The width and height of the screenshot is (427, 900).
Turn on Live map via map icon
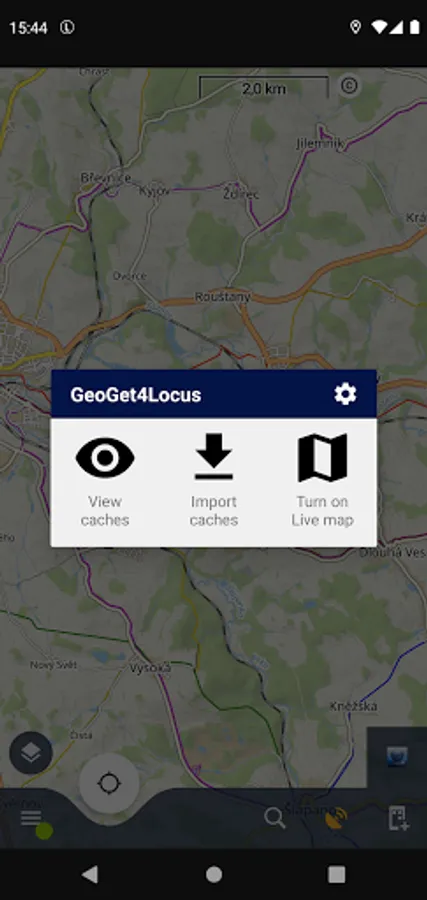click(323, 457)
